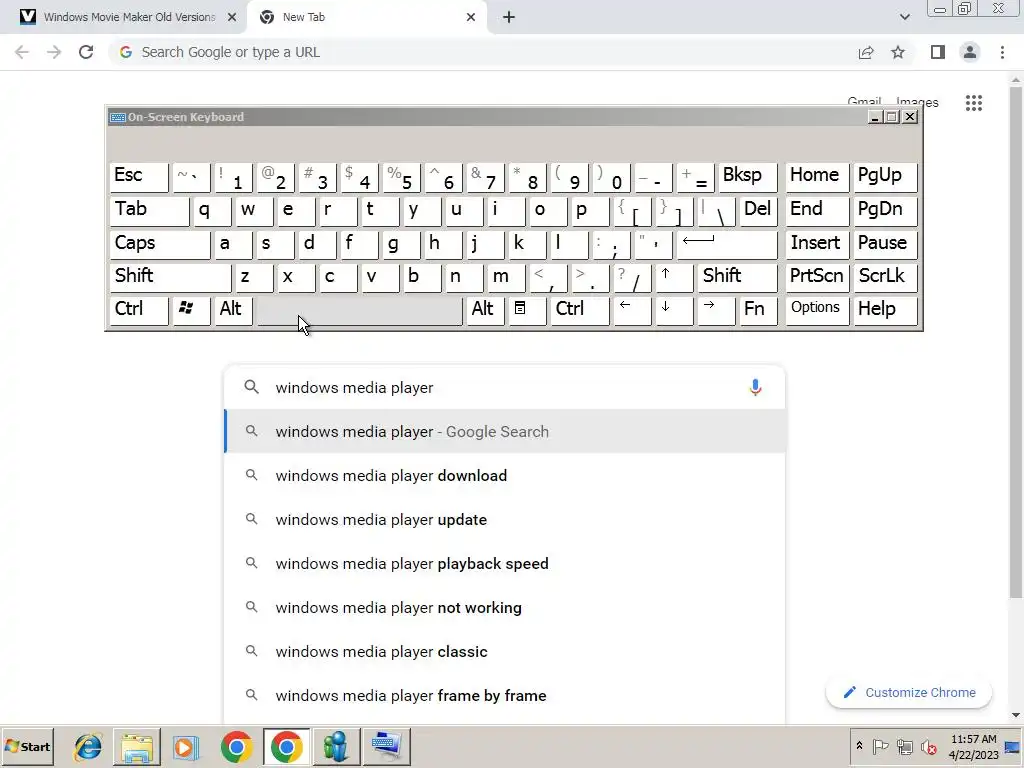Select the New Tab tab
The image size is (1024, 768).
(x=366, y=18)
